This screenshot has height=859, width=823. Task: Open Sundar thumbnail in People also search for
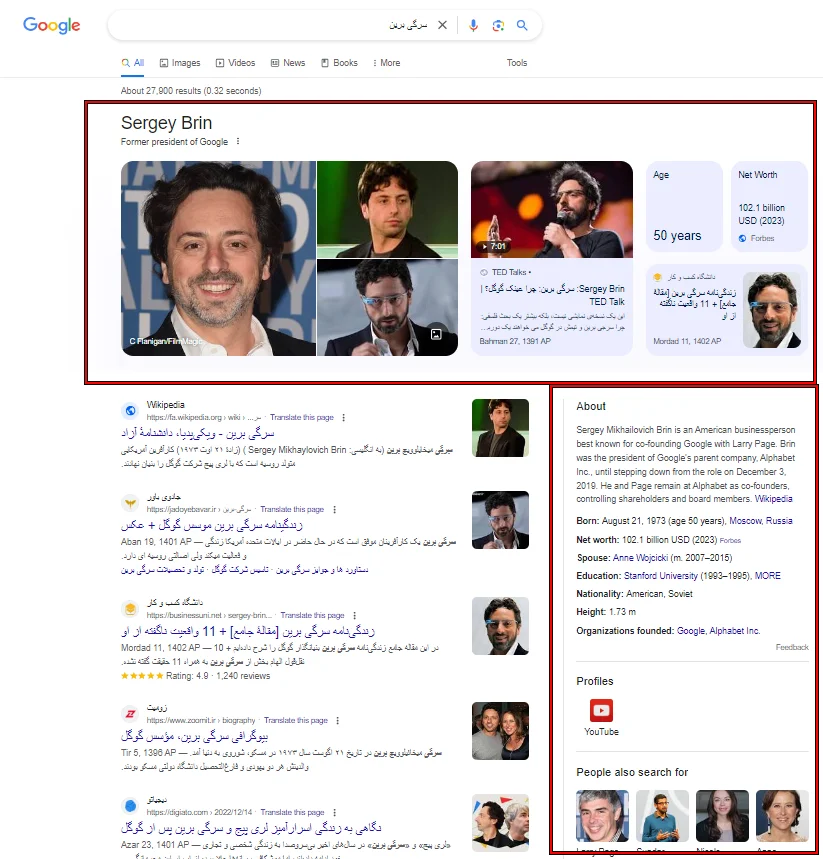[662, 816]
